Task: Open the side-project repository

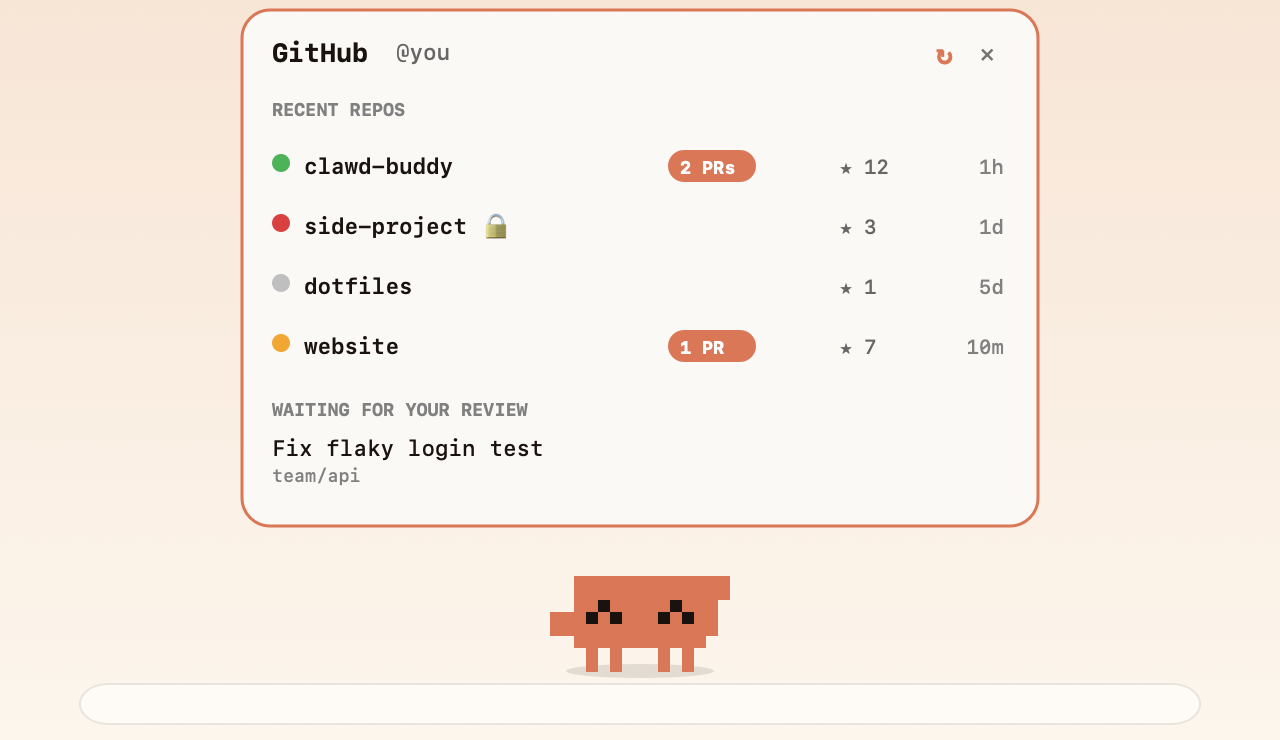Action: (x=385, y=227)
